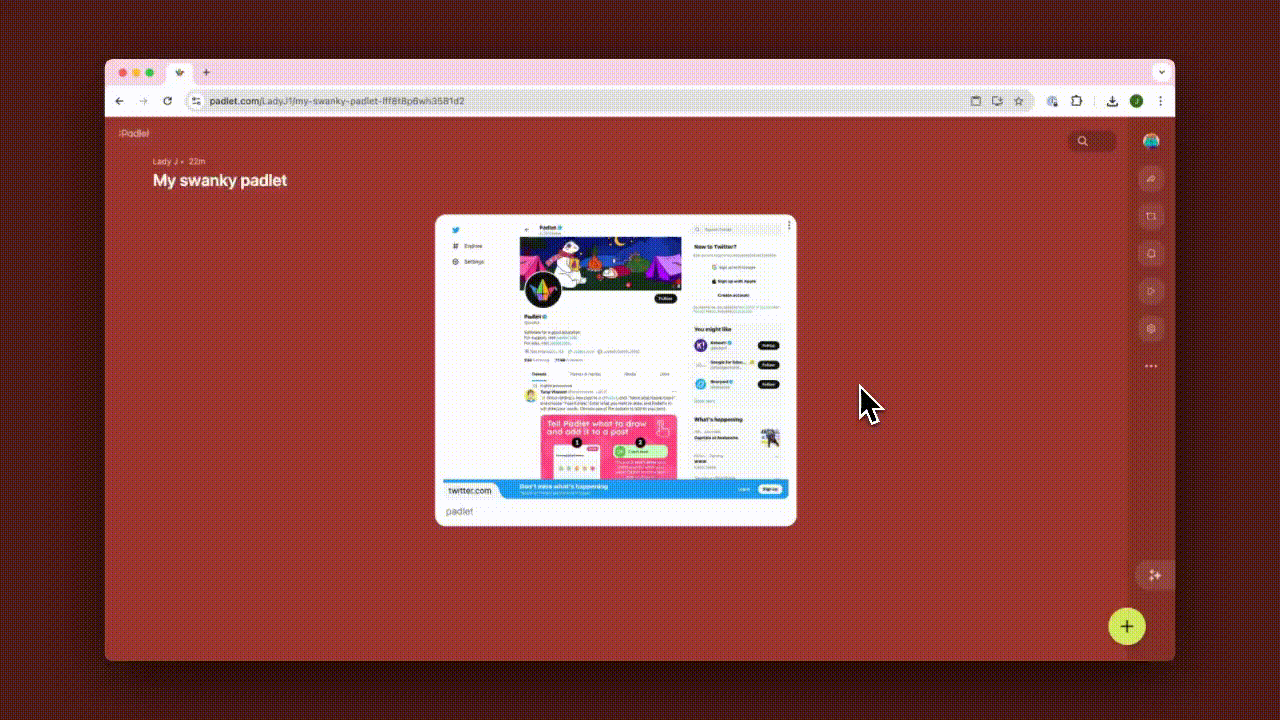Viewport: 1280px width, 720px height.
Task: Select the Padlet browser tab
Action: 179,72
